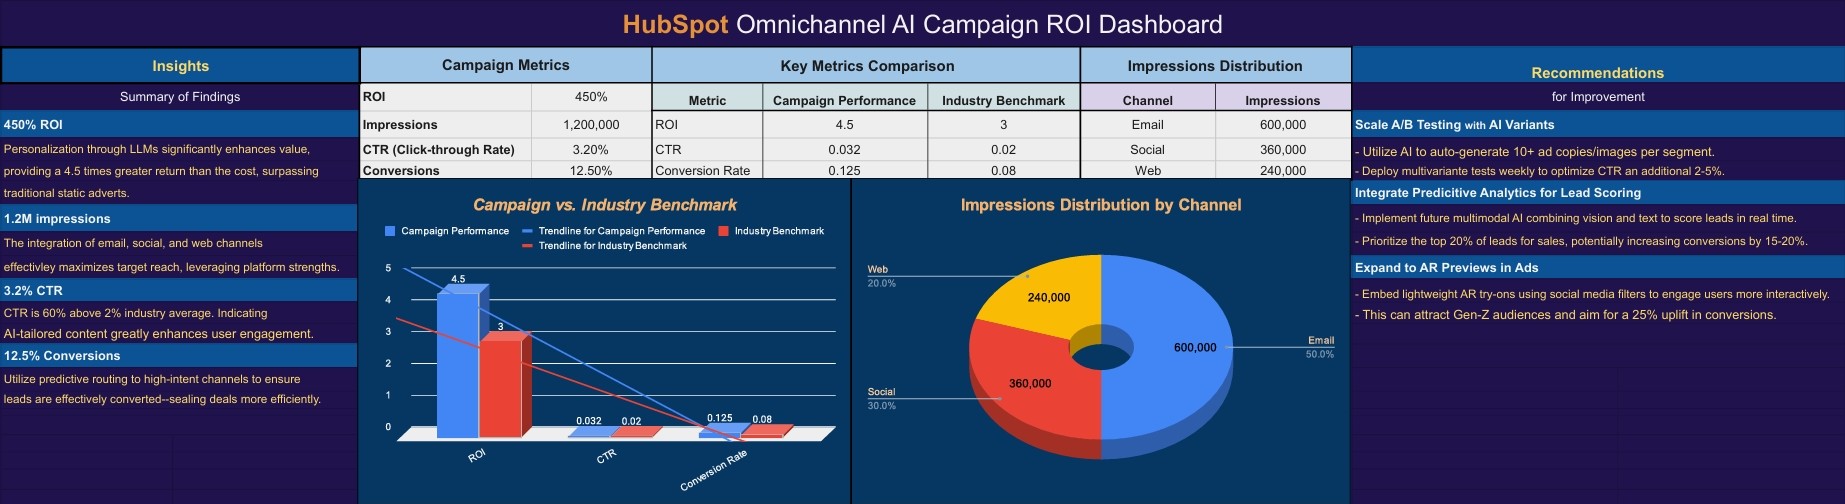Image resolution: width=1845 pixels, height=504 pixels.
Task: Click the for Improvement subtitle cell
Action: click(1598, 97)
